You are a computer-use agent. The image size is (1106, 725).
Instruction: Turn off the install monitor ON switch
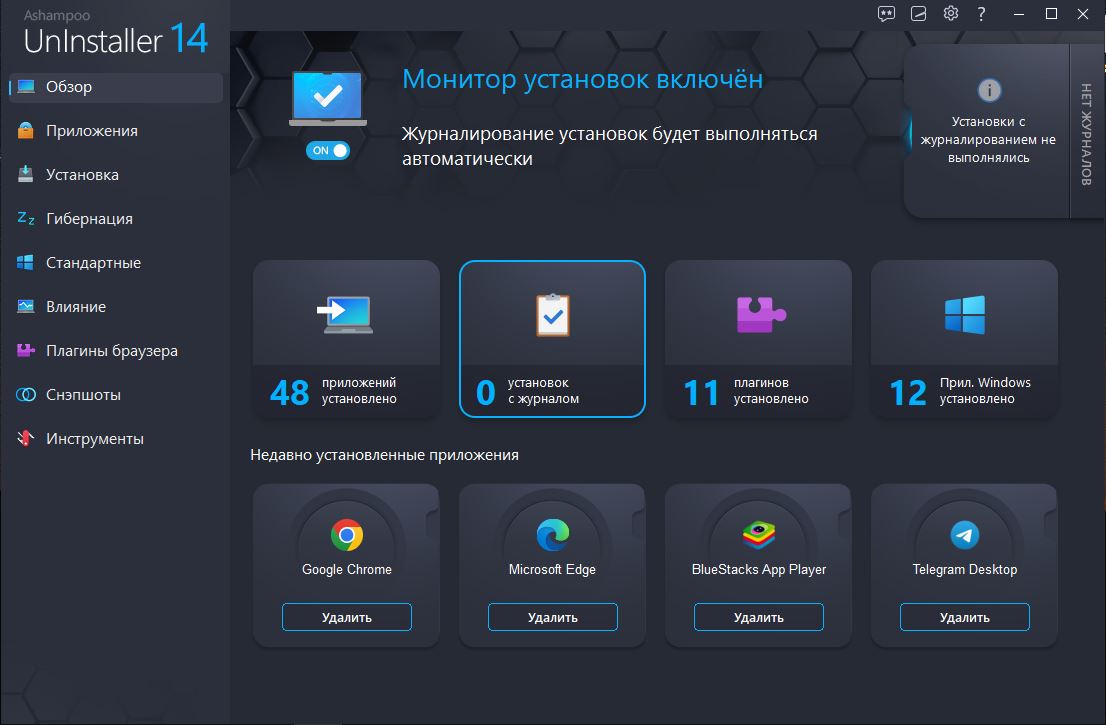click(328, 150)
